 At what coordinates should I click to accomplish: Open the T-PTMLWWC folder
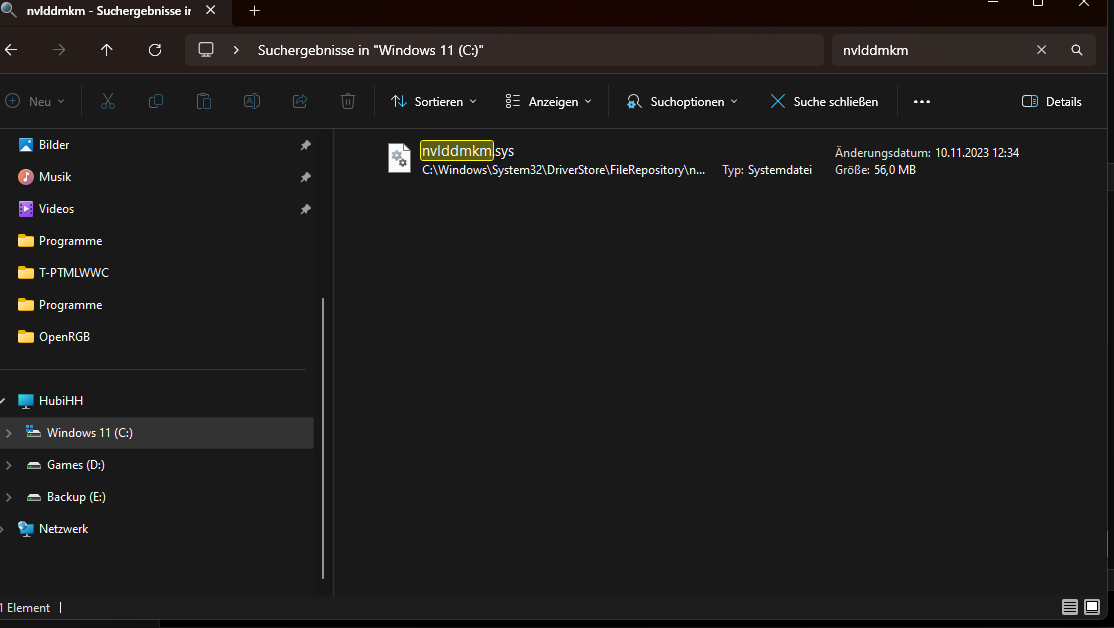click(x=73, y=273)
